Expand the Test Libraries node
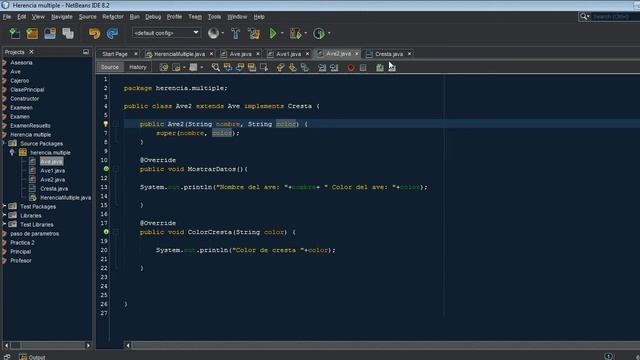The image size is (640, 360). (x=4, y=224)
